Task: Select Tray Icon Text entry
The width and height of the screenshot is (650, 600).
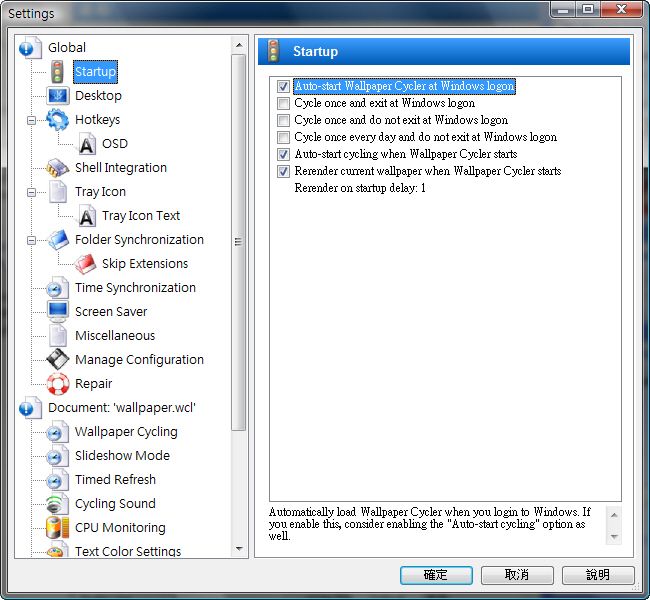Action: 141,216
